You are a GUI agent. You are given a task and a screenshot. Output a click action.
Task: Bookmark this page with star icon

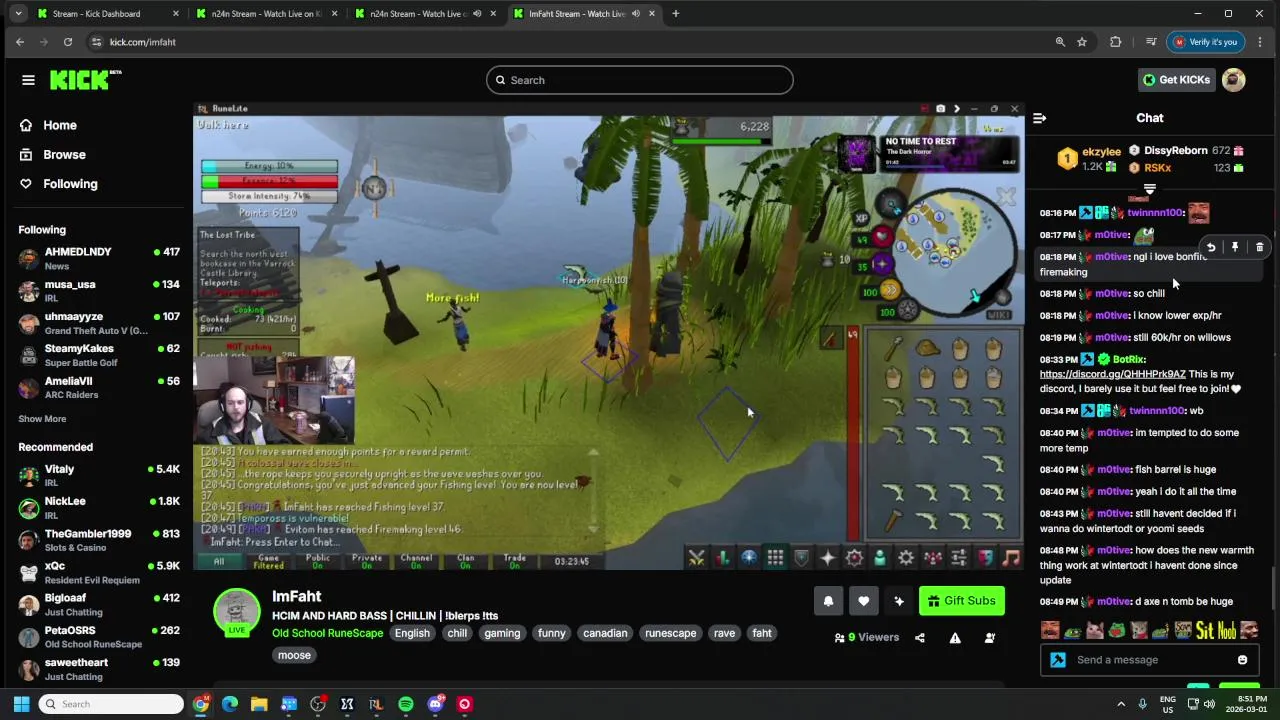click(1082, 42)
